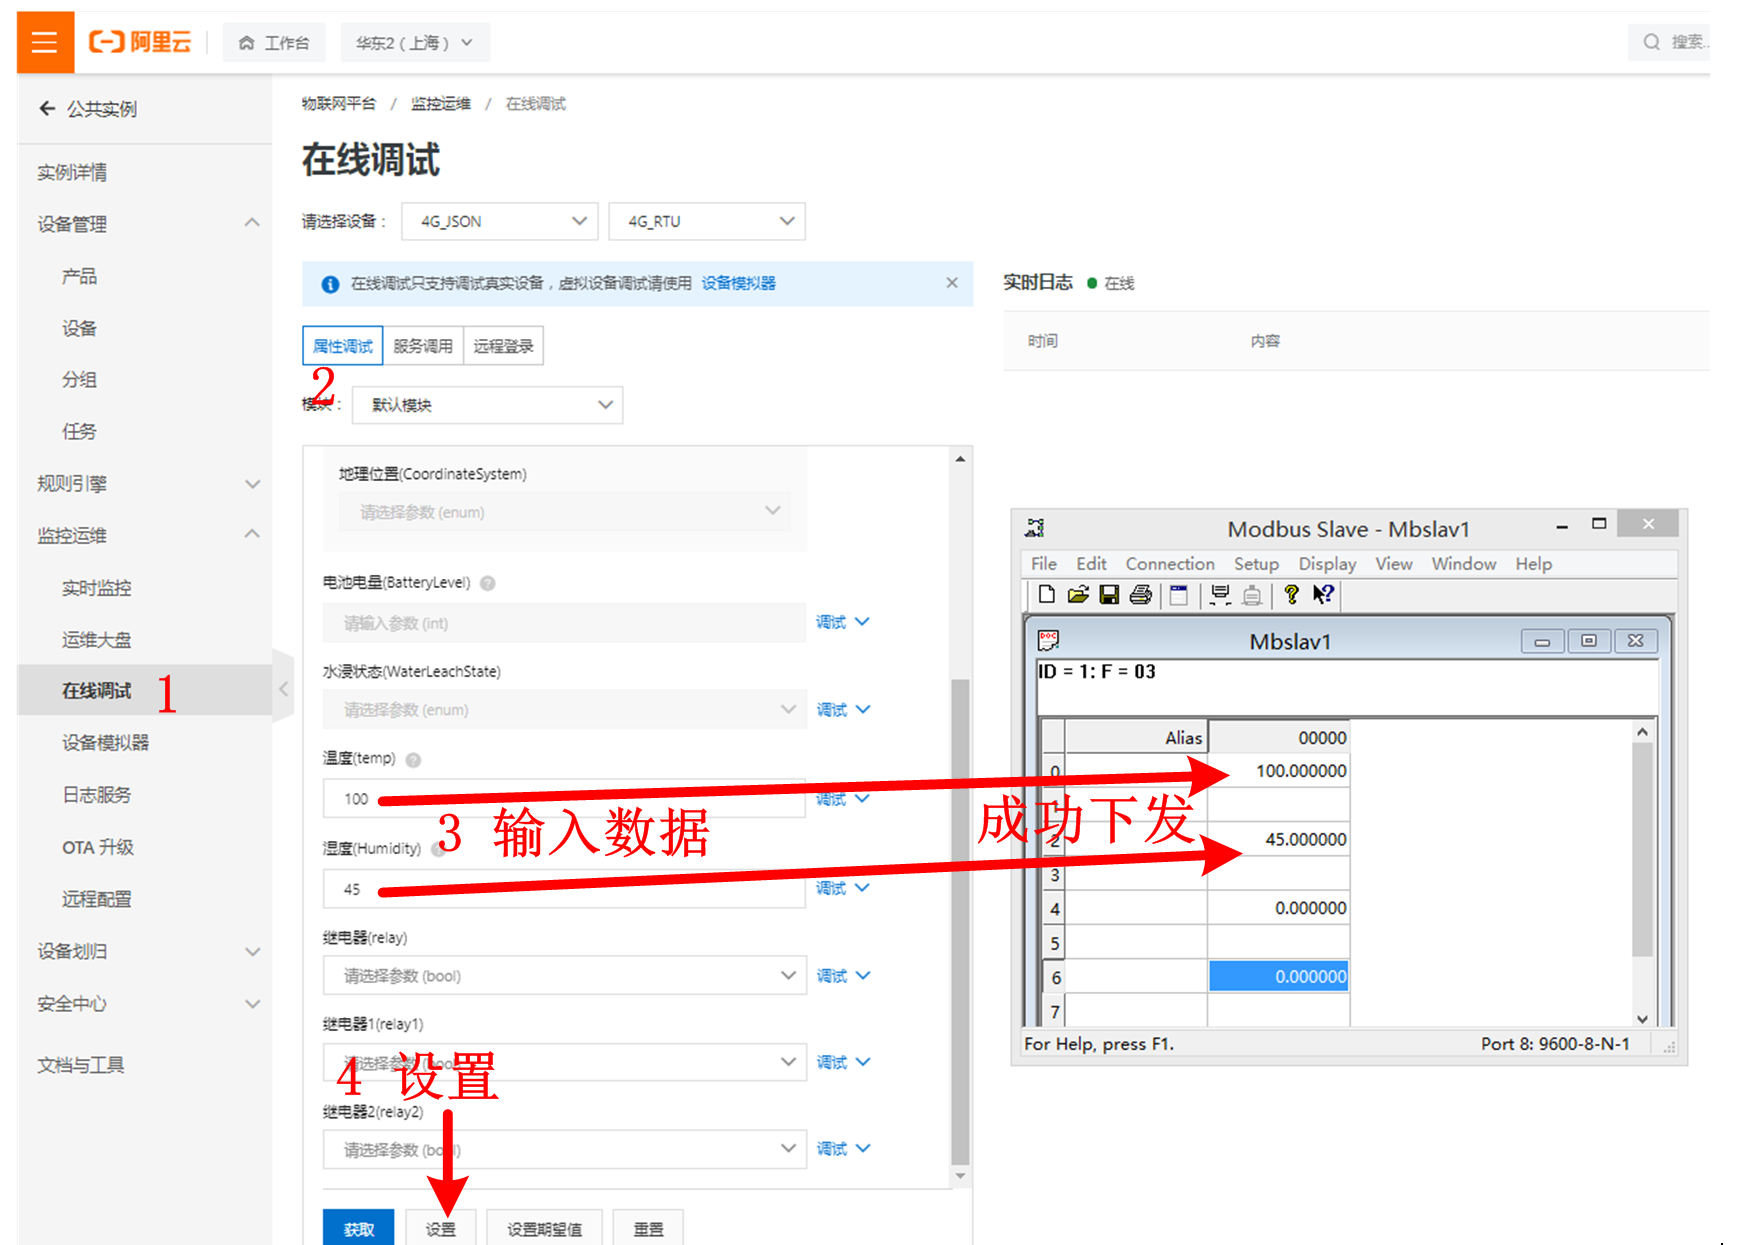
Task: Click the New document icon in Modbus Slave
Action: click(1046, 595)
